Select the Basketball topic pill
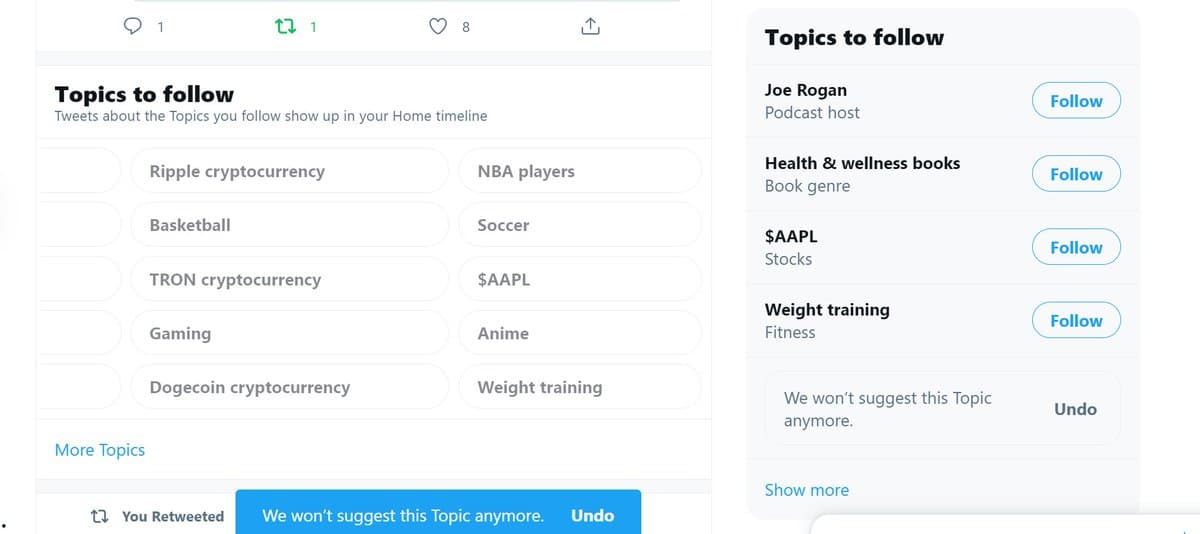1200x534 pixels. [x=289, y=225]
